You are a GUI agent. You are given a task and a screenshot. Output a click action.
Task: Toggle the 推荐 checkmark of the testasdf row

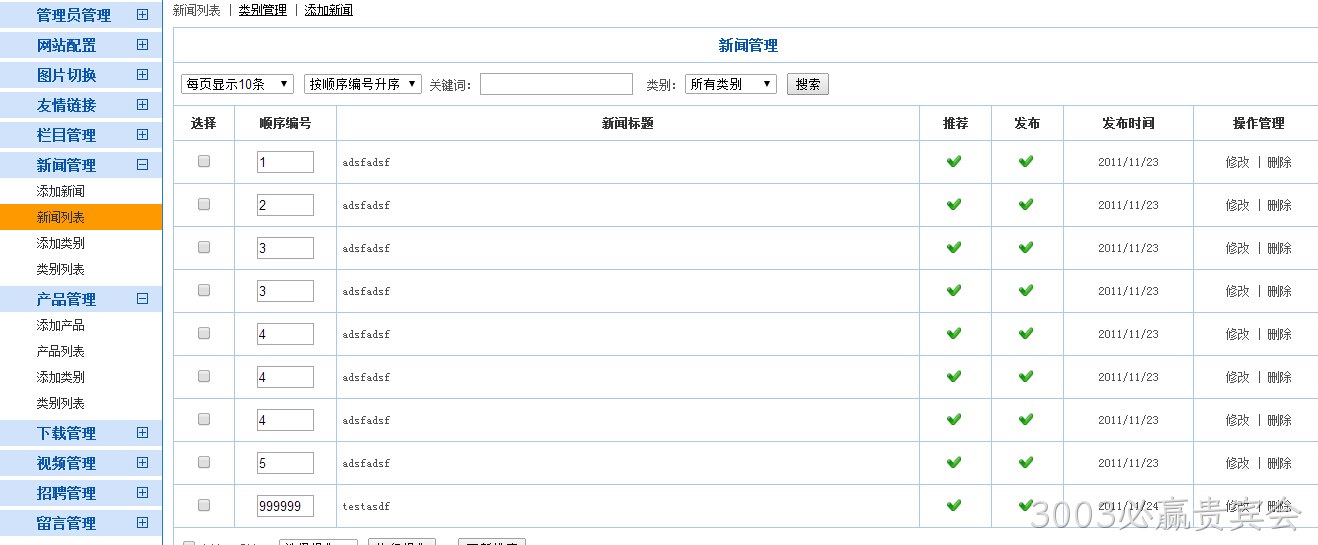point(954,505)
